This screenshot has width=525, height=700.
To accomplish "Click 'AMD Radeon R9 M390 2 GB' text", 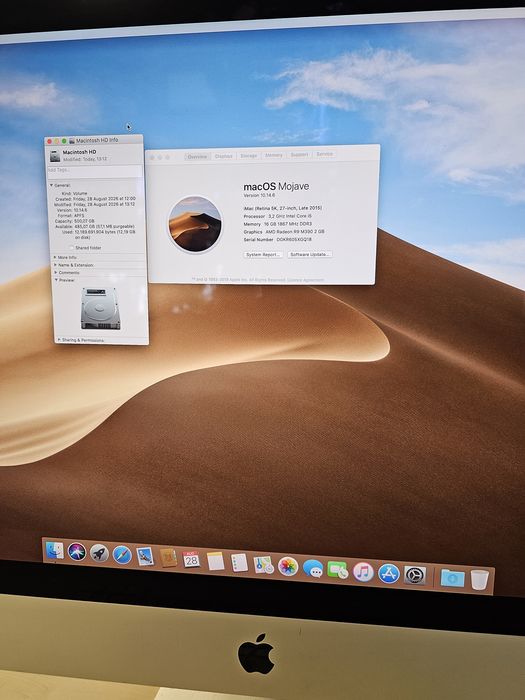I will pos(295,232).
